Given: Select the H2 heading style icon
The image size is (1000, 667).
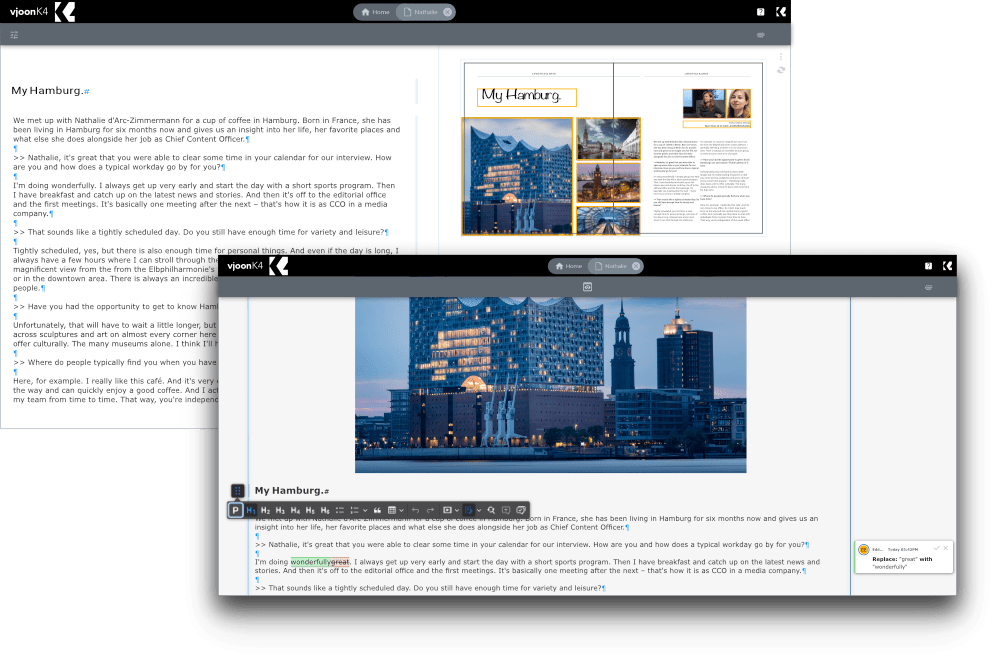Looking at the screenshot, I should (x=265, y=510).
